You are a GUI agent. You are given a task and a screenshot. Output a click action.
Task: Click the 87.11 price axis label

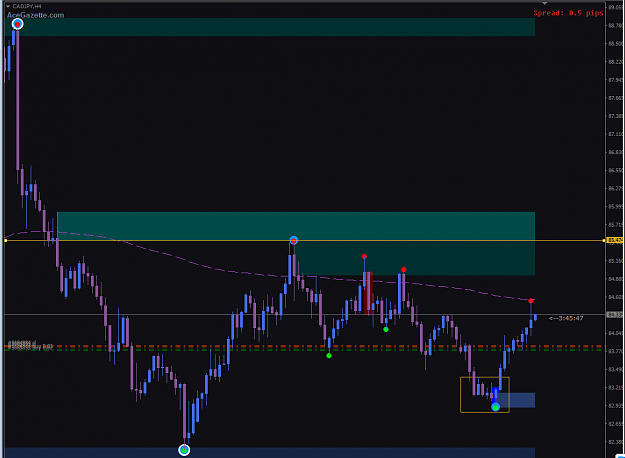click(615, 134)
